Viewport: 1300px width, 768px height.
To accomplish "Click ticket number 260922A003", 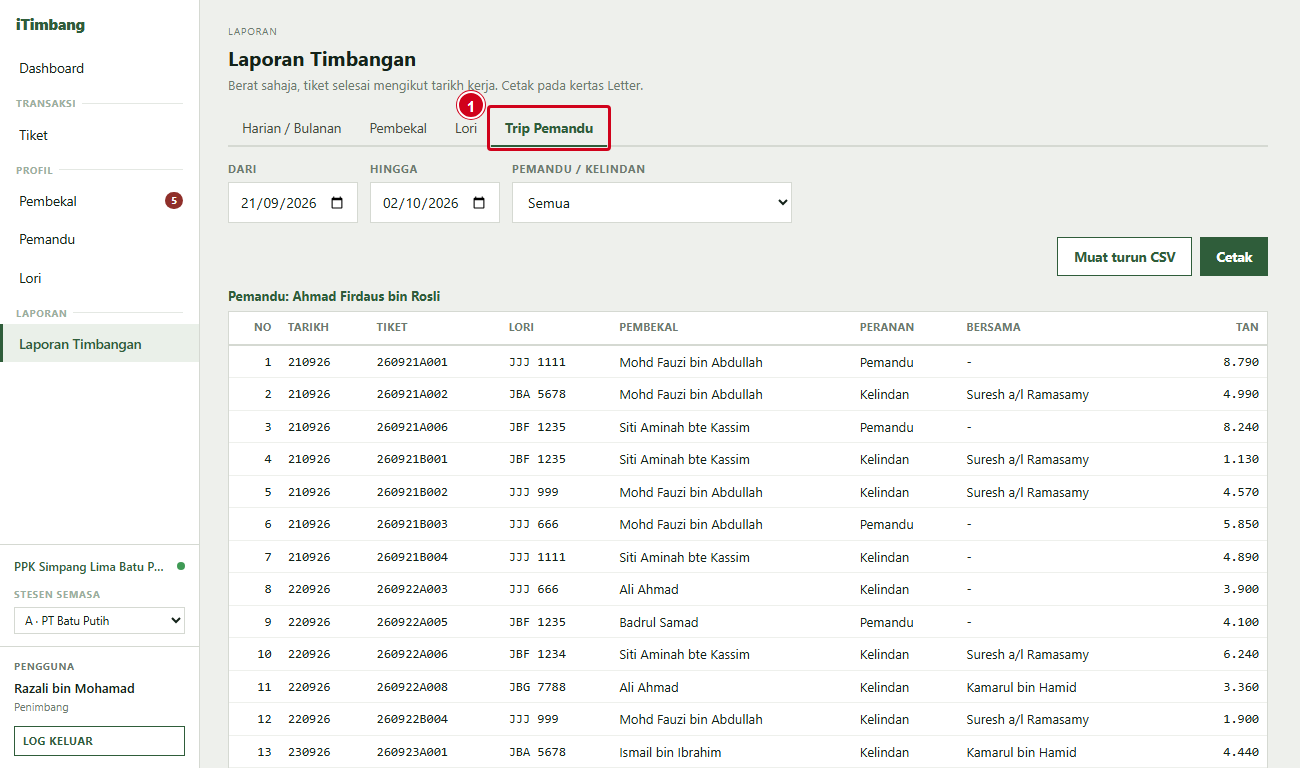I will point(412,589).
